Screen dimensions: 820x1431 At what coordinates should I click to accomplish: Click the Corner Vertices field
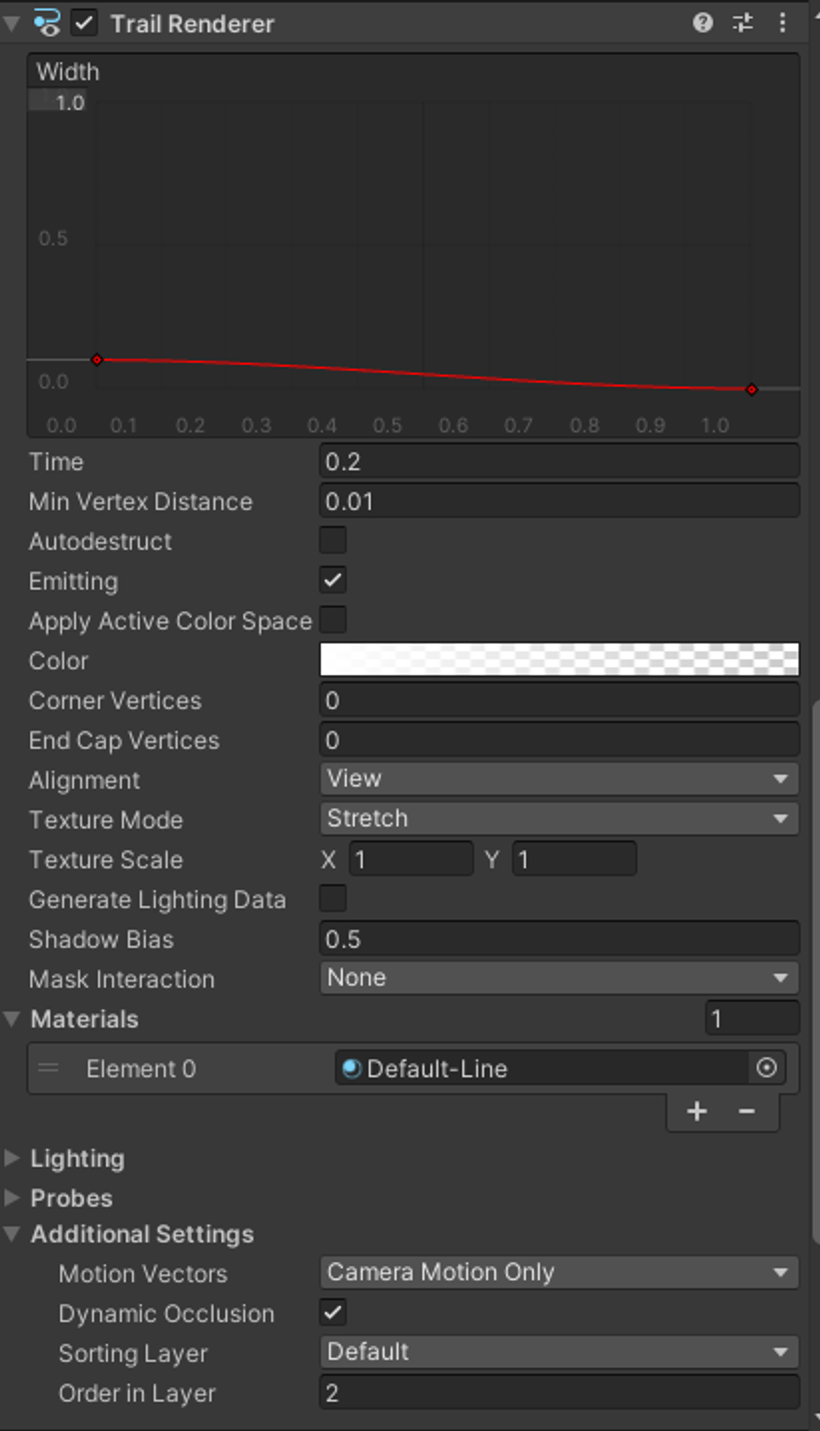559,700
